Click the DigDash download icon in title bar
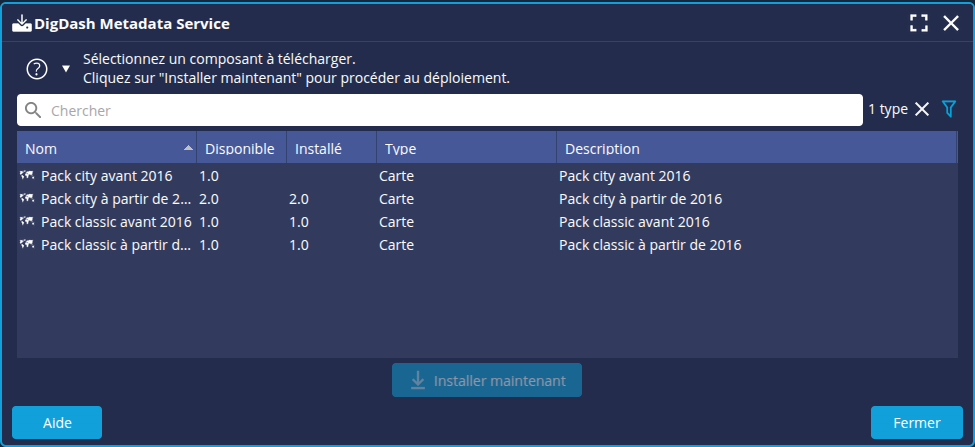Viewport: 975px width, 447px height. coord(22,23)
